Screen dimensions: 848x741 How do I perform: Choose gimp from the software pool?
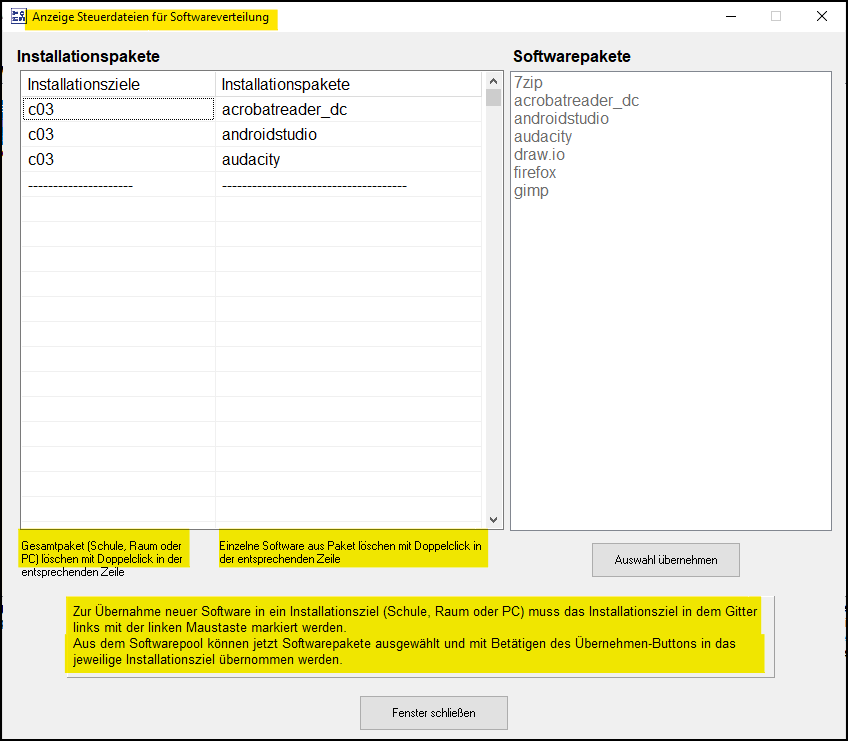pyautogui.click(x=531, y=191)
